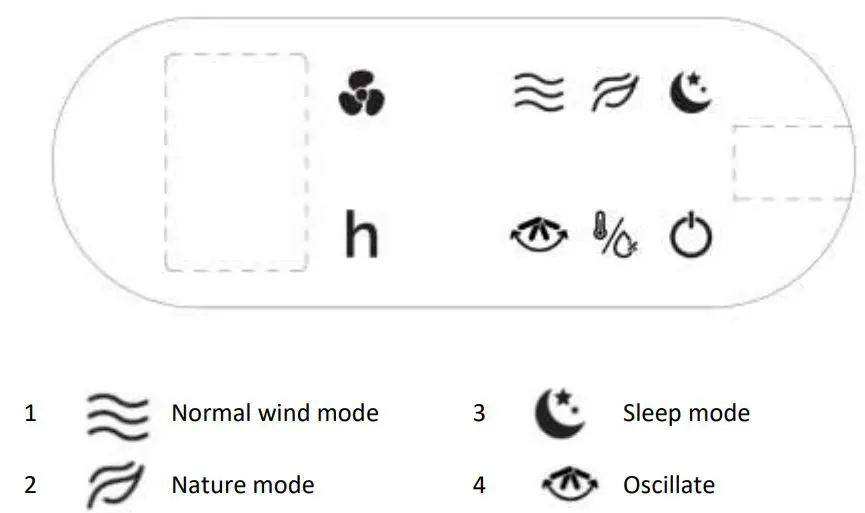Click the large dashed display area
The height and width of the screenshot is (513, 865).
point(236,162)
